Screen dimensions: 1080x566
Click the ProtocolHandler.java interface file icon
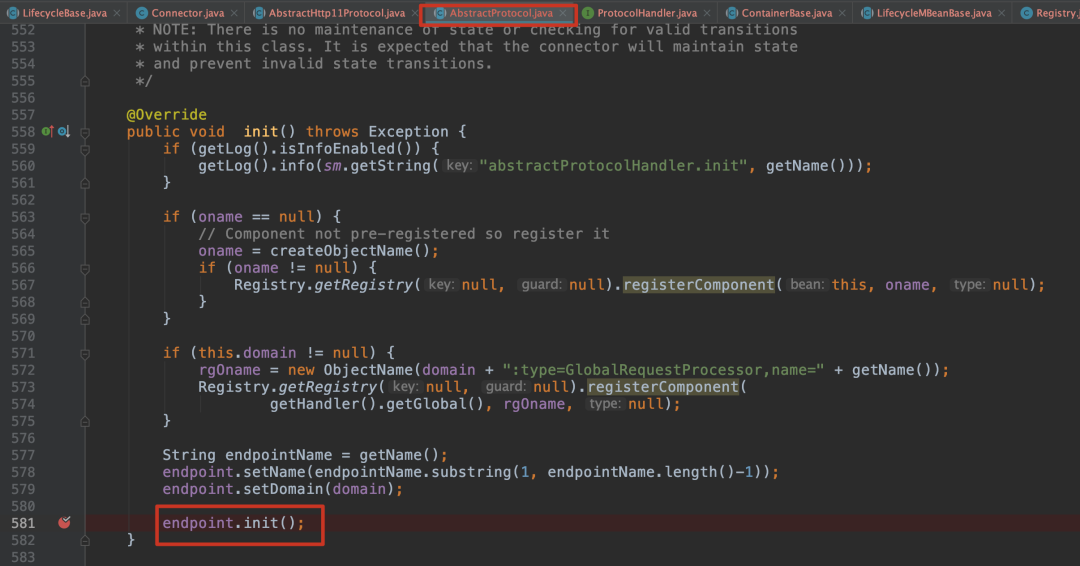[587, 13]
